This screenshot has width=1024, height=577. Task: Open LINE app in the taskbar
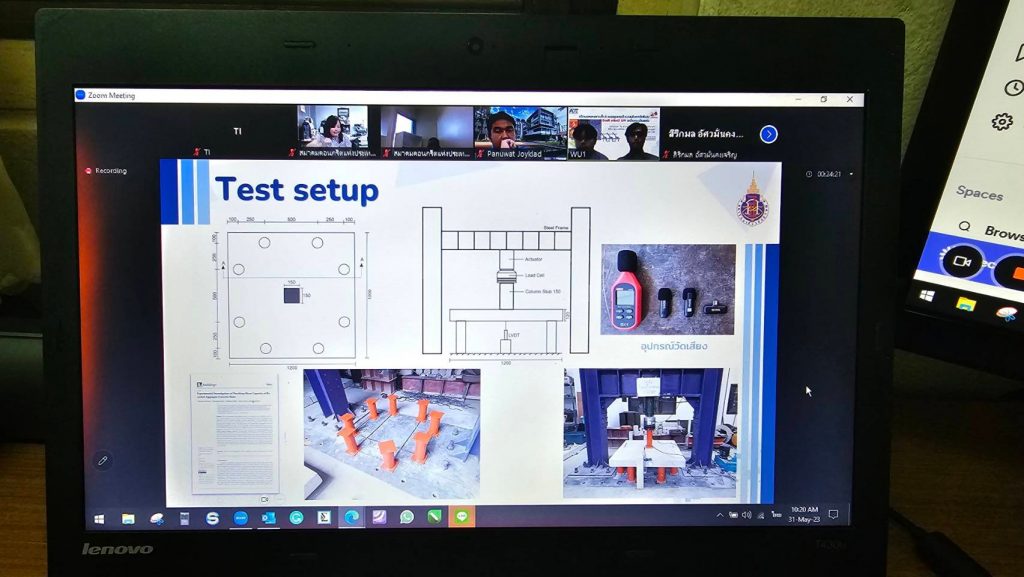pyautogui.click(x=462, y=517)
